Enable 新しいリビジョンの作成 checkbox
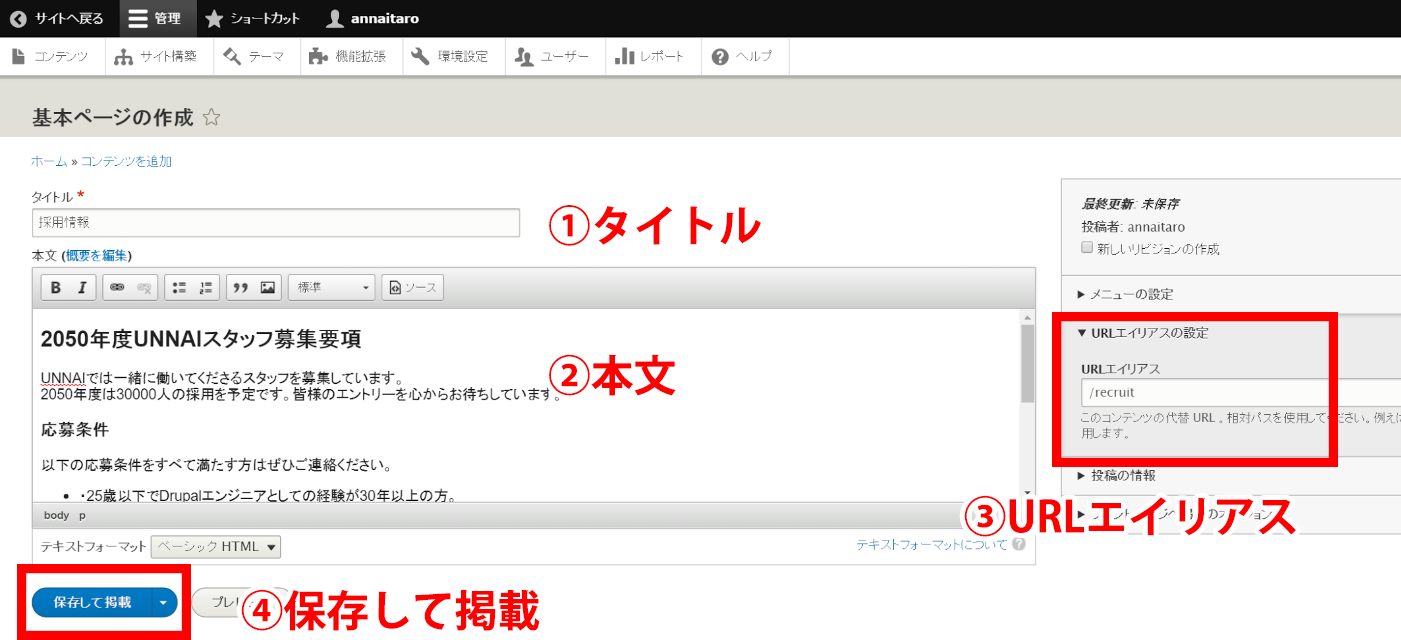This screenshot has width=1401, height=640. tap(1087, 248)
